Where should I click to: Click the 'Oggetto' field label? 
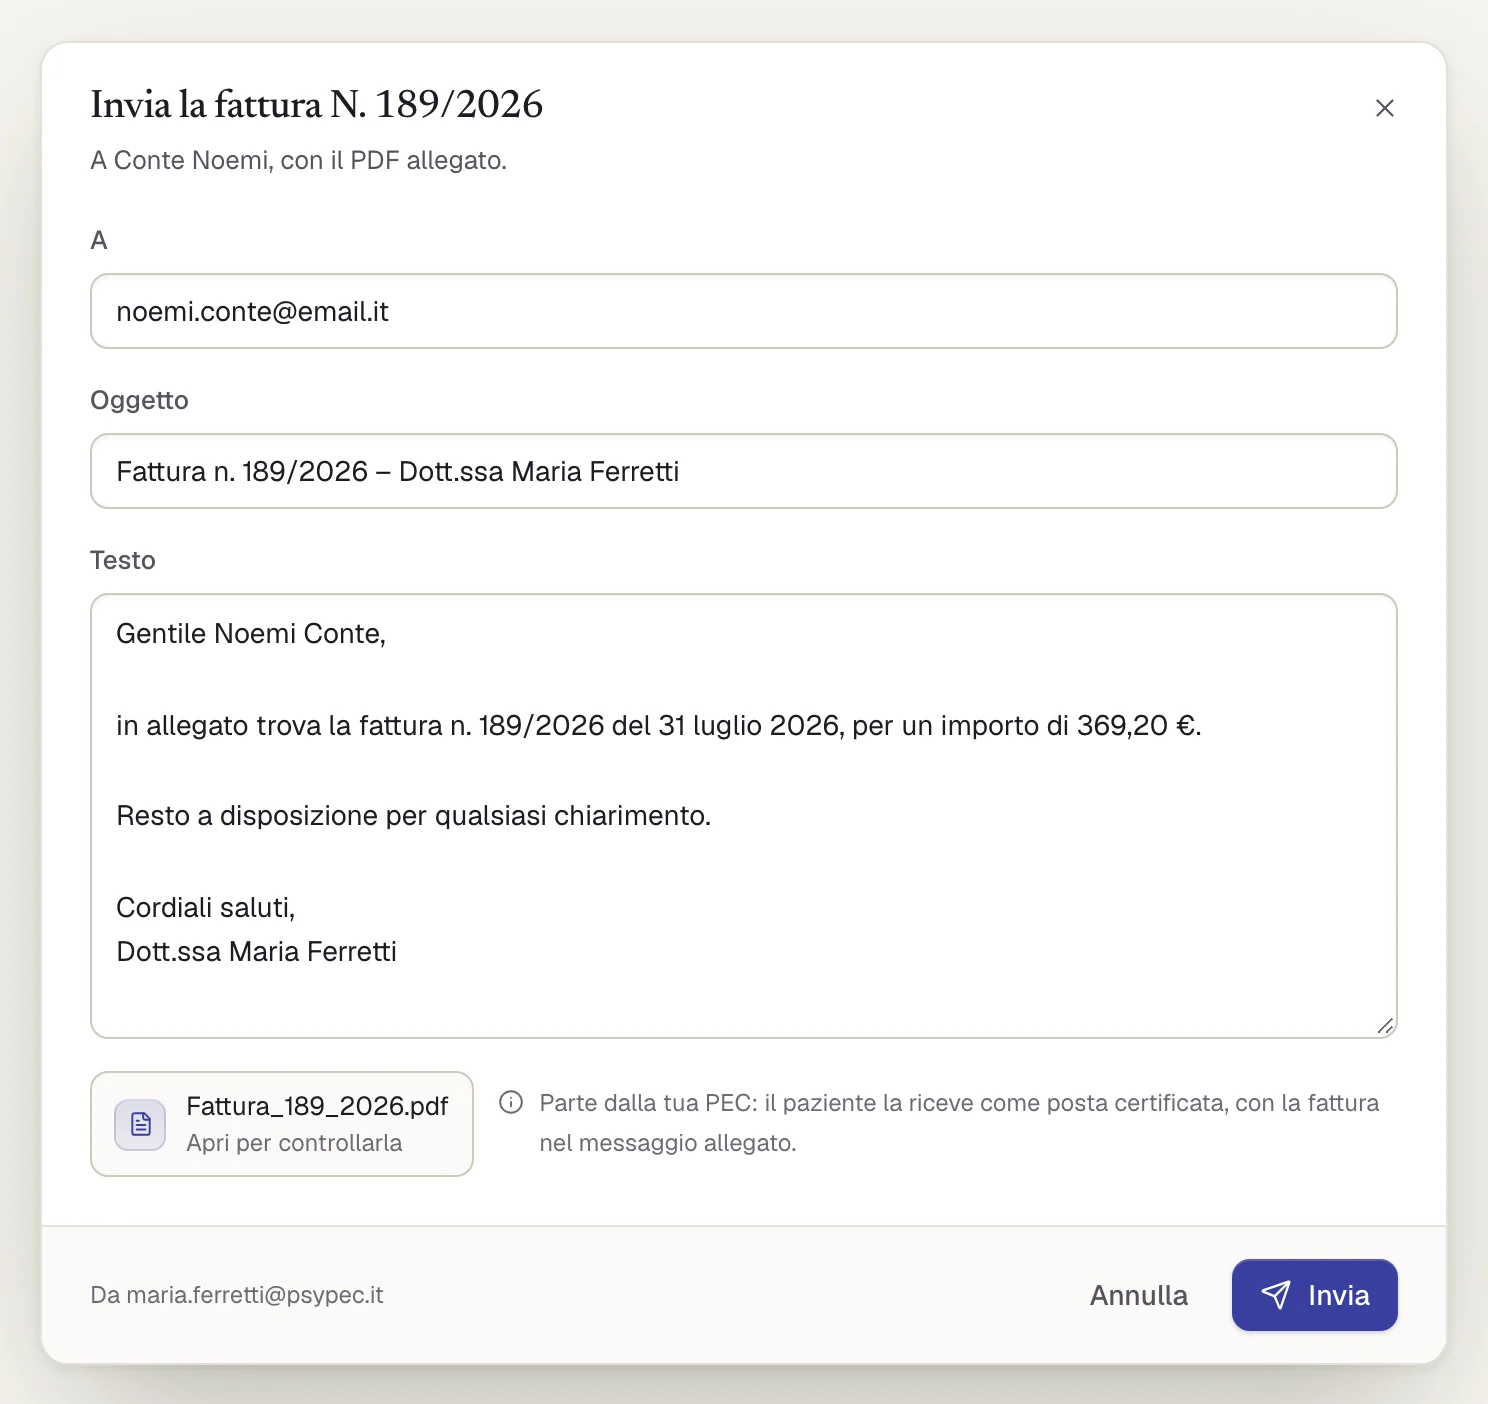(x=139, y=400)
